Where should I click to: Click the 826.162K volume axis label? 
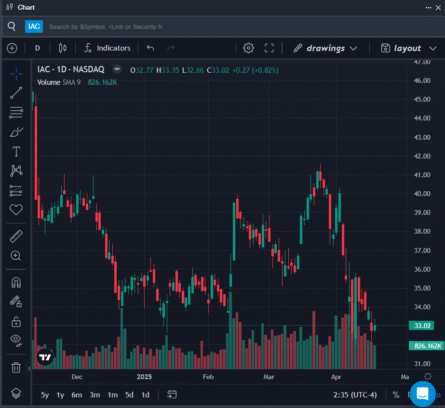[427, 346]
